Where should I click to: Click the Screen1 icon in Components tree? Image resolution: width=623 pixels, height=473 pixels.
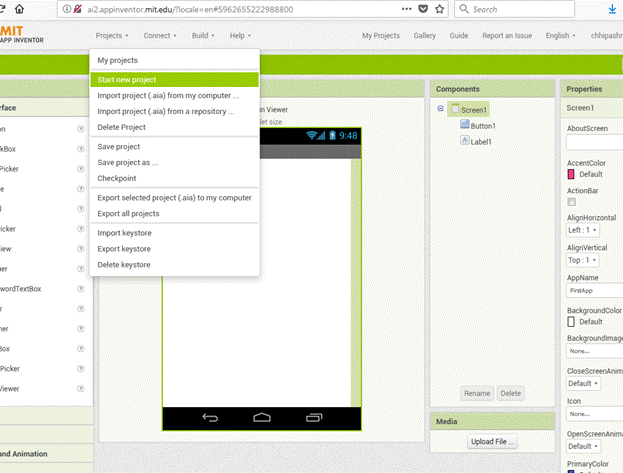pyautogui.click(x=455, y=109)
